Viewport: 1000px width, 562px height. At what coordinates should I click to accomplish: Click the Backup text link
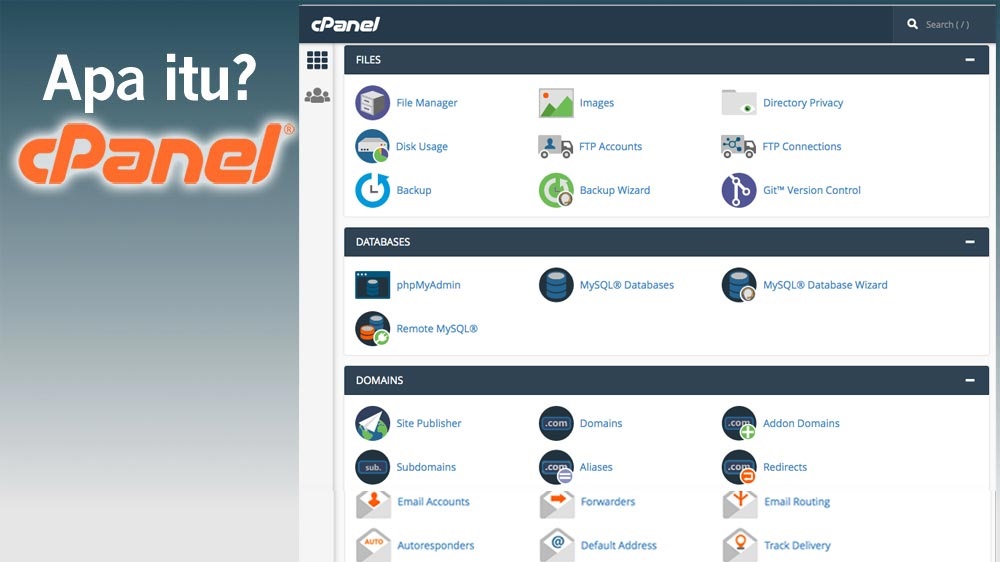[x=414, y=190]
